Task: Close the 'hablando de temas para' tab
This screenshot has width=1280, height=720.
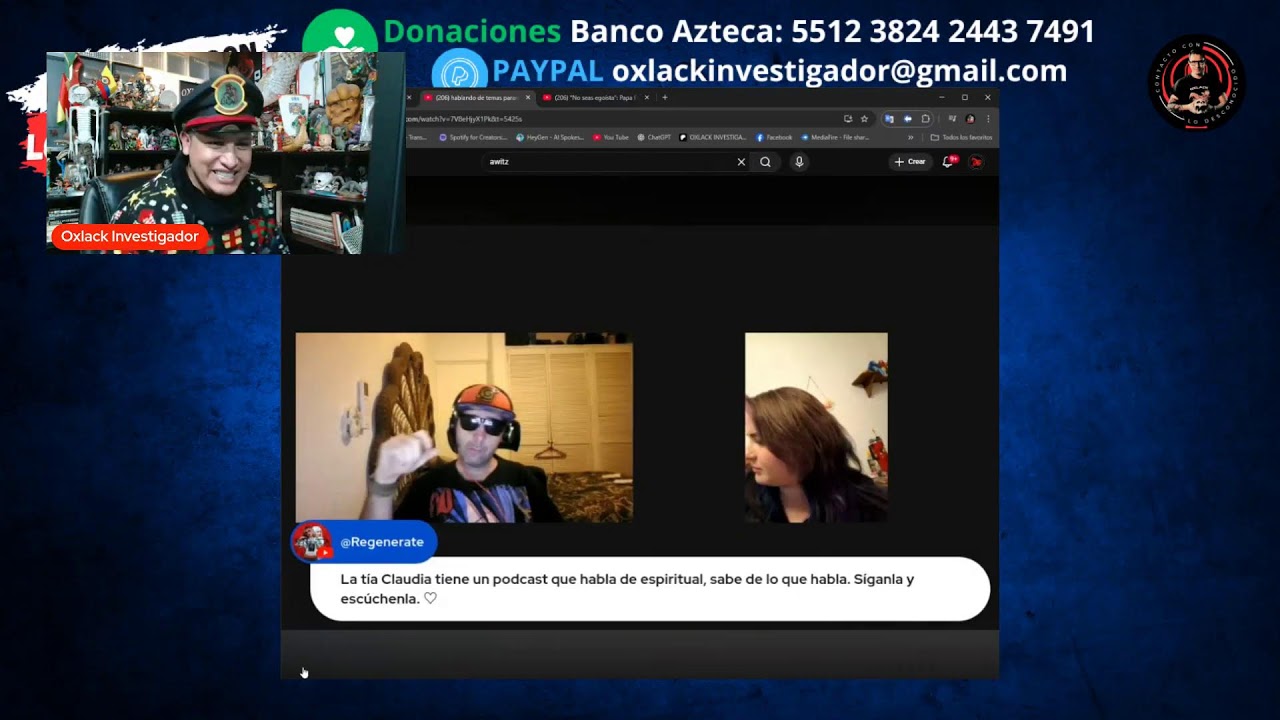Action: click(528, 98)
